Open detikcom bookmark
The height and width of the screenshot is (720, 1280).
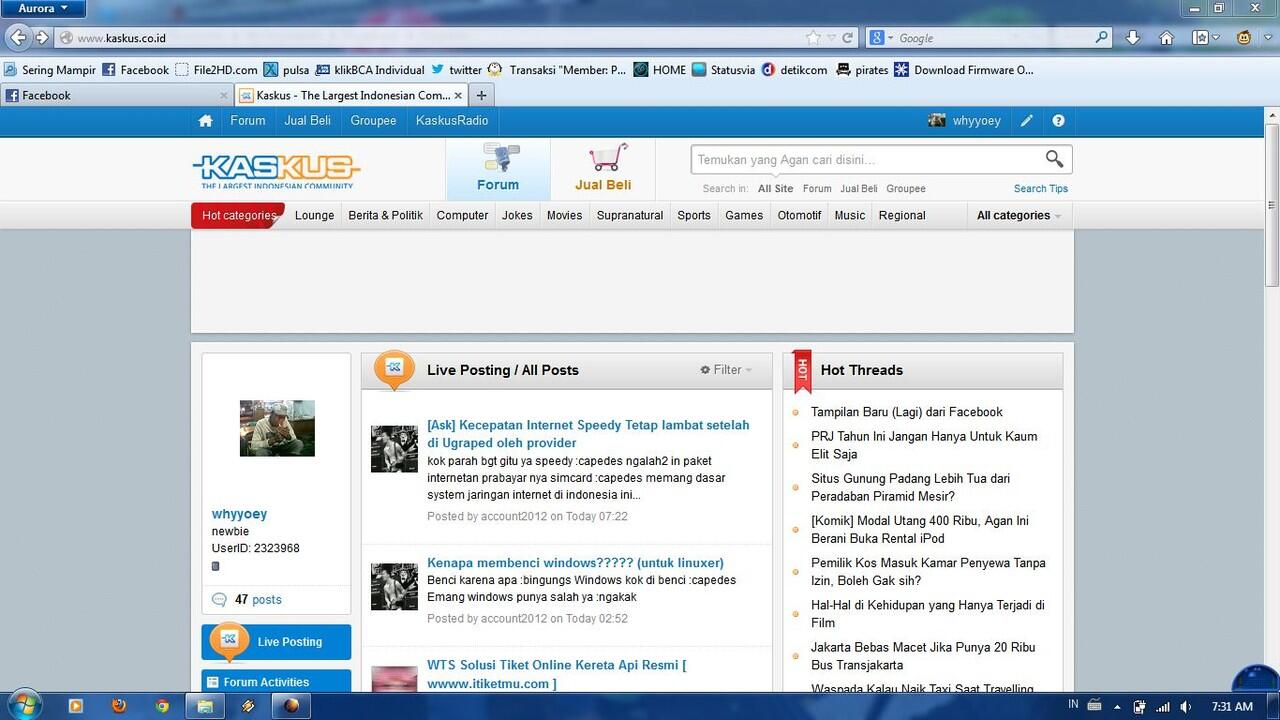794,70
